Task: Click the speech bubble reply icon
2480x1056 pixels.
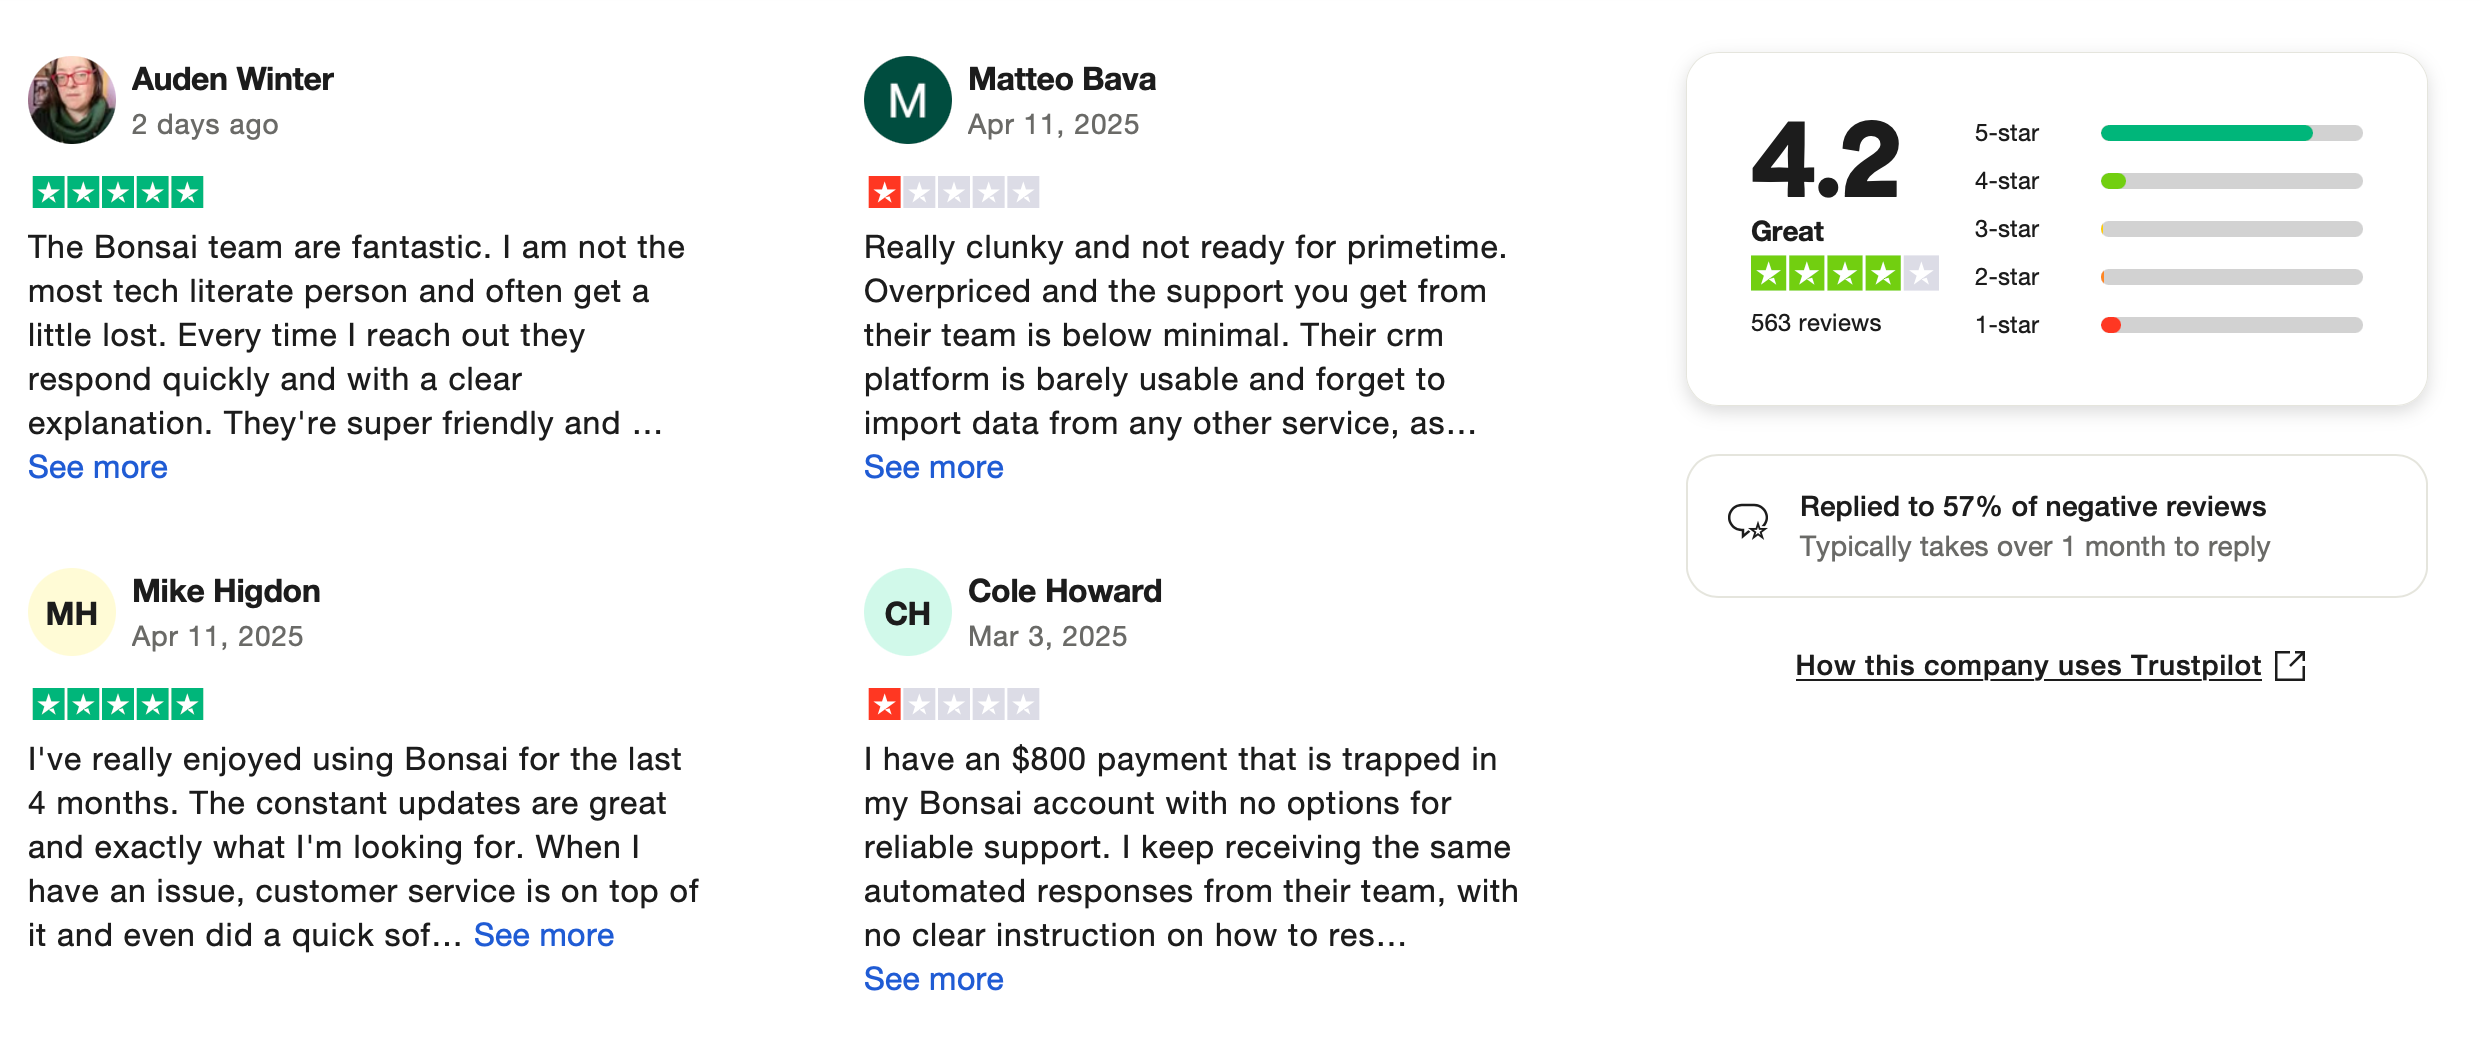Action: click(x=1748, y=522)
